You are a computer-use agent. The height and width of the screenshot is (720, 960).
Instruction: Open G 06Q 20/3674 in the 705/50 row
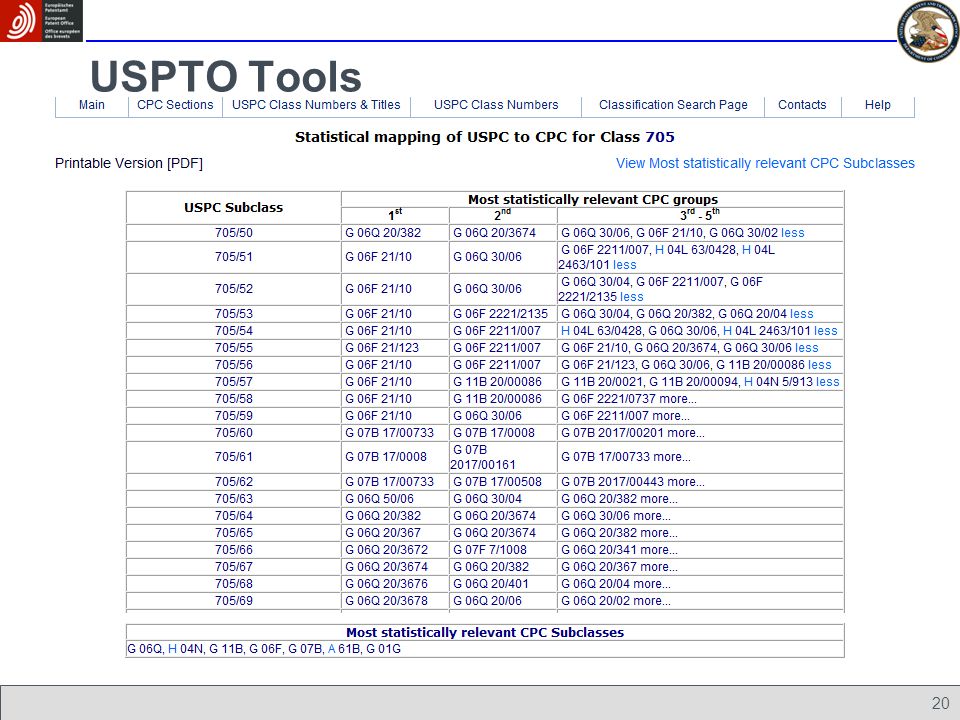tap(495, 233)
